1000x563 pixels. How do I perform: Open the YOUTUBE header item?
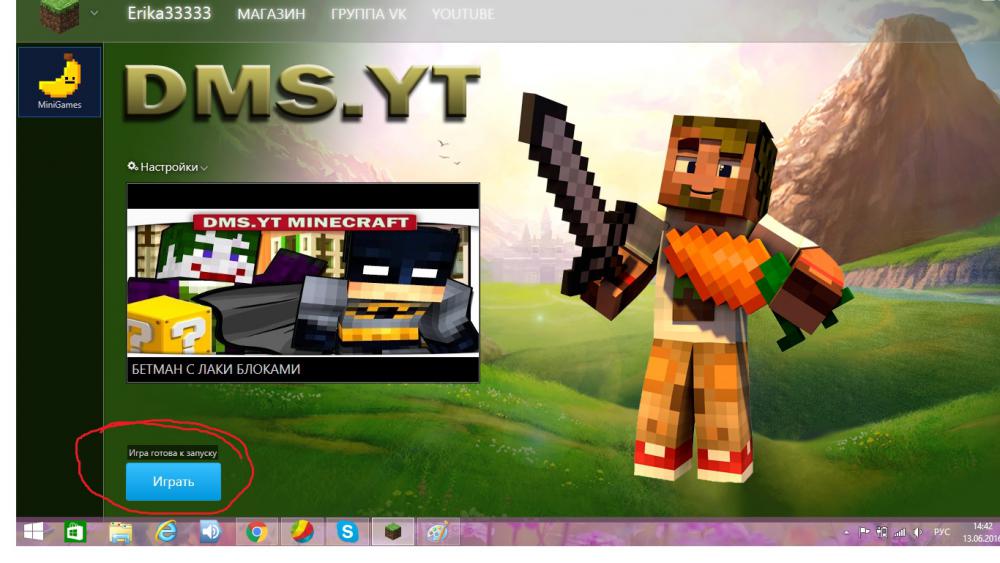463,15
